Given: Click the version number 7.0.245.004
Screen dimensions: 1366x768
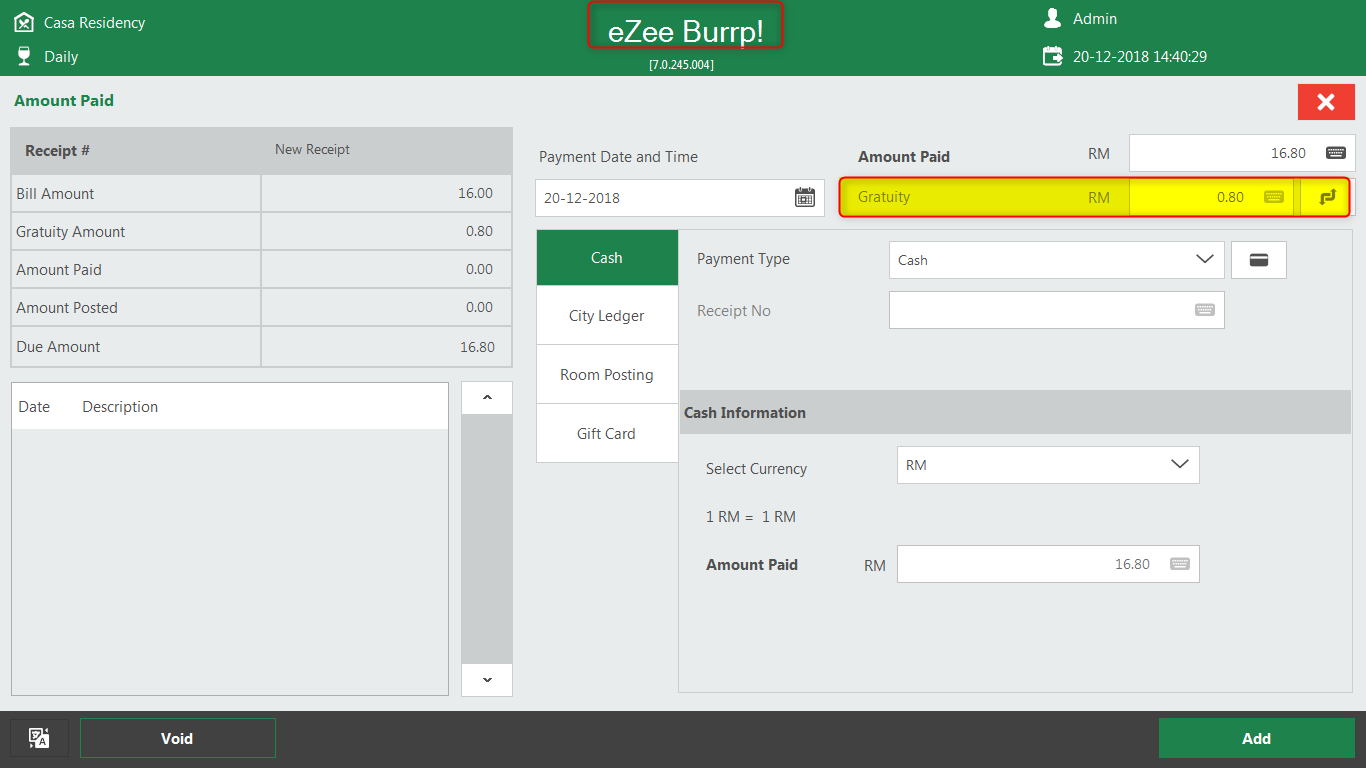Looking at the screenshot, I should click(682, 65).
